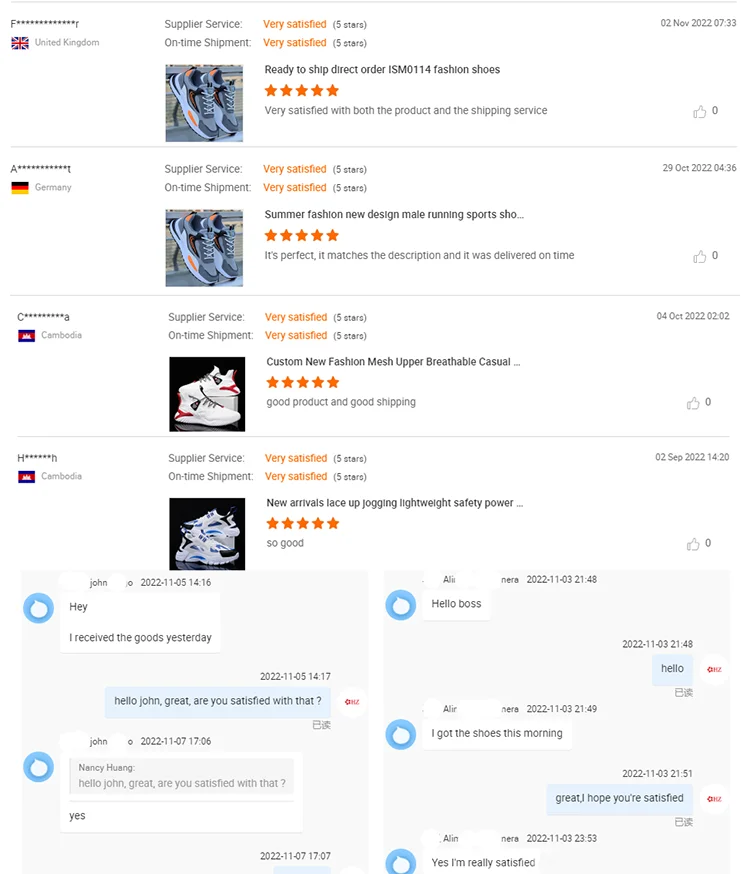Viewport: 750px width, 874px height.
Task: Click the Germany flag icon
Action: click(20, 188)
